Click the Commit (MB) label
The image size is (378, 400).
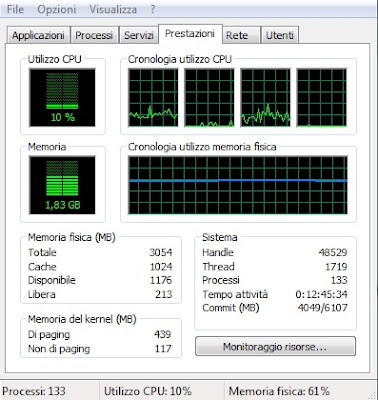tap(231, 308)
